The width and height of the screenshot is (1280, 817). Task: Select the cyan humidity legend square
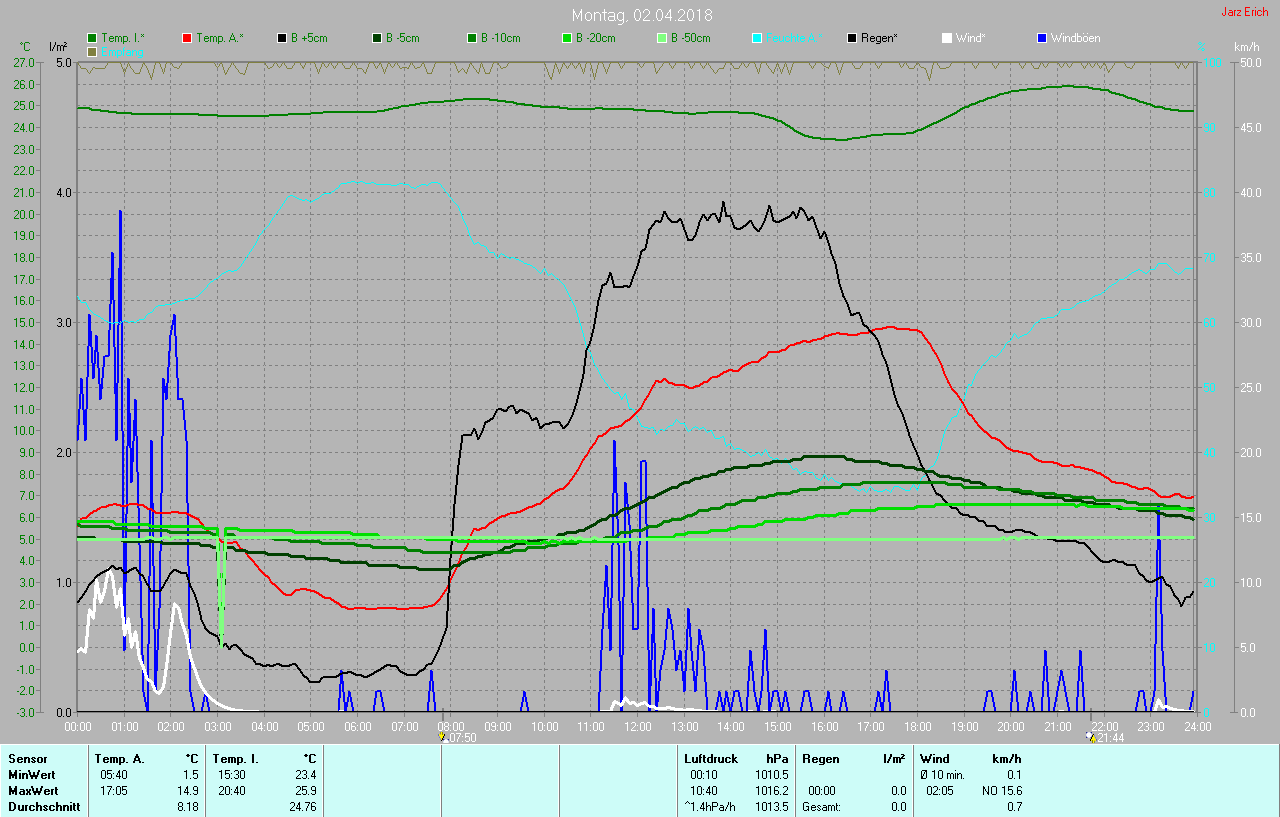758,38
